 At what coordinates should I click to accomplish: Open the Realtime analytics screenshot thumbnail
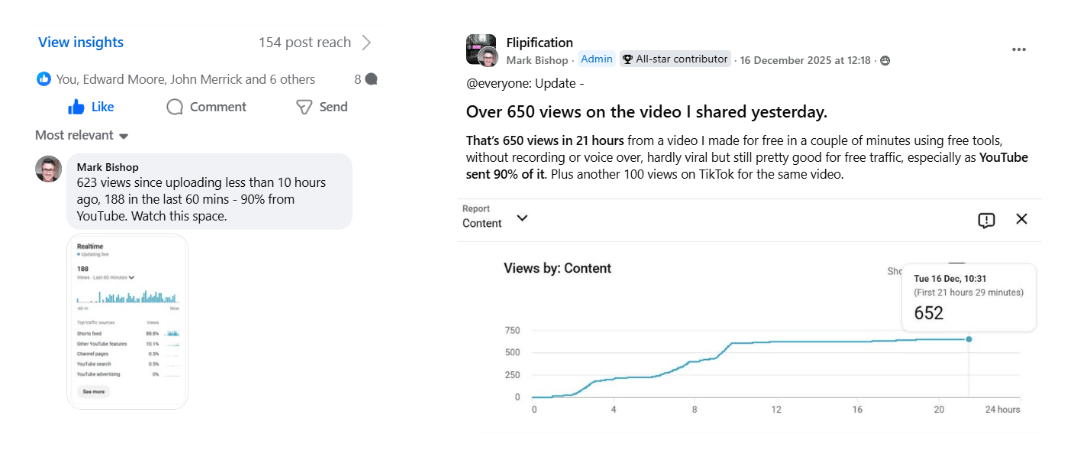pyautogui.click(x=127, y=321)
